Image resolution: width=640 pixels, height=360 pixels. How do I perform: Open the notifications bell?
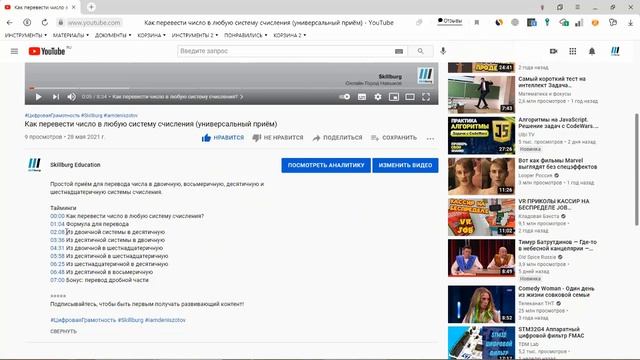(x=592, y=51)
